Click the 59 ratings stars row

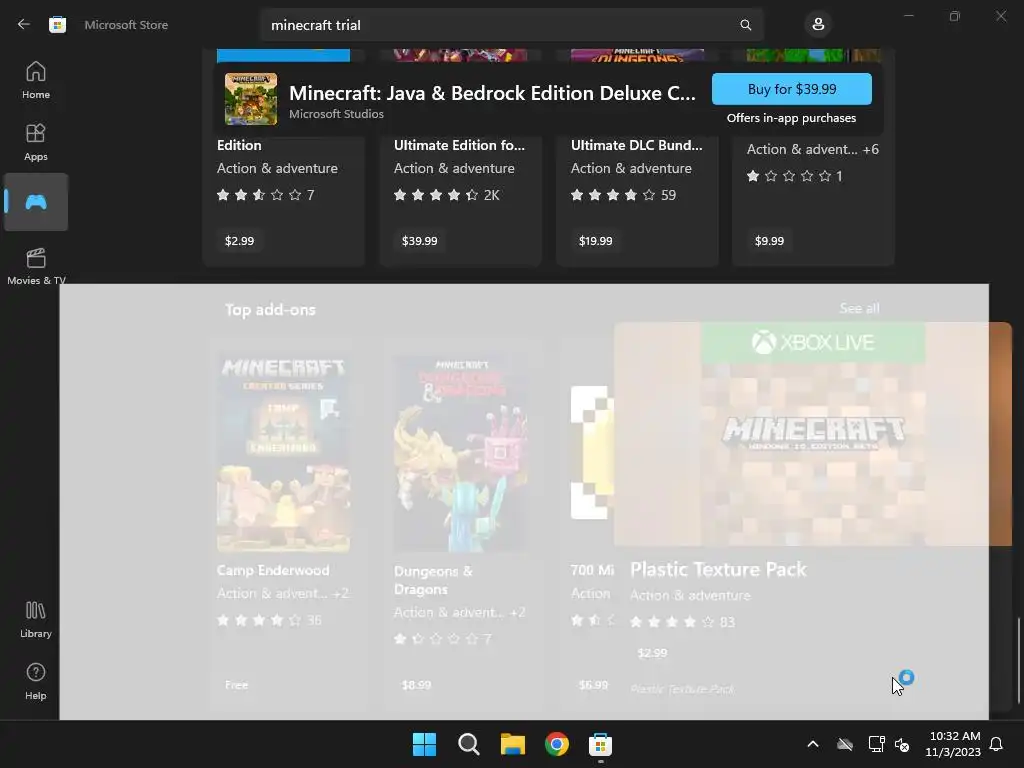623,195
